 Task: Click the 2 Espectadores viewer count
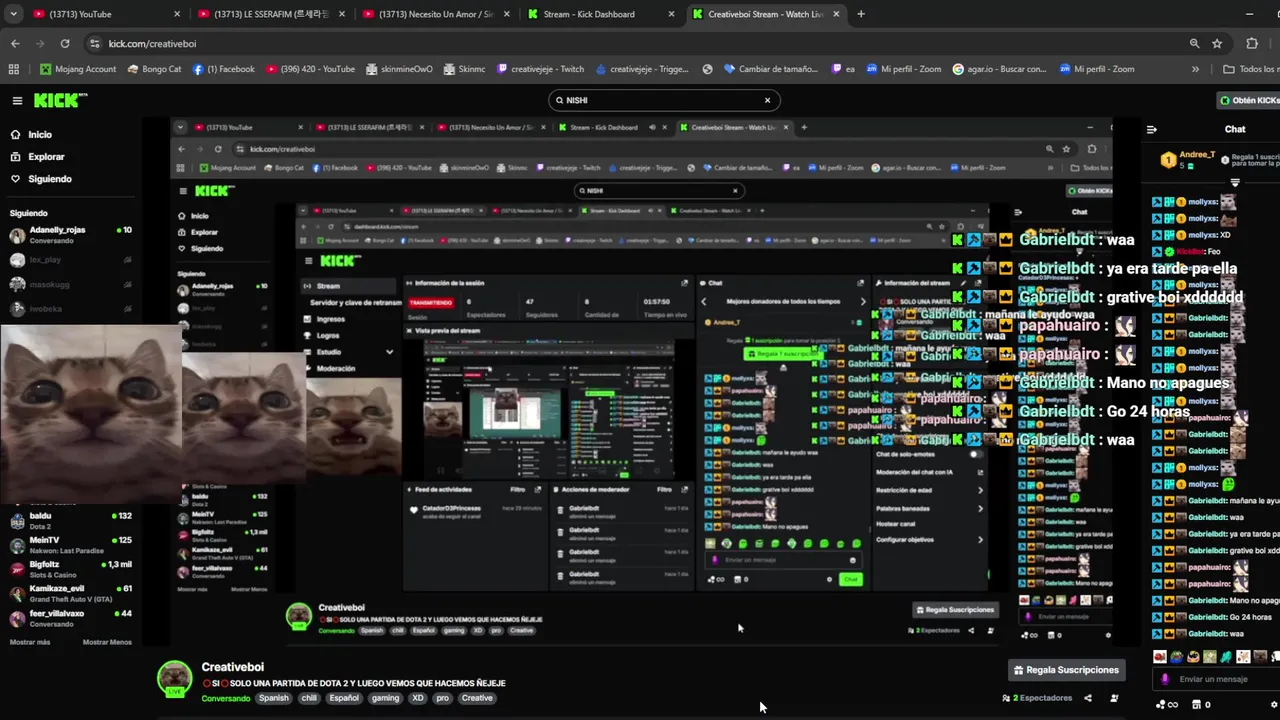tap(1037, 698)
